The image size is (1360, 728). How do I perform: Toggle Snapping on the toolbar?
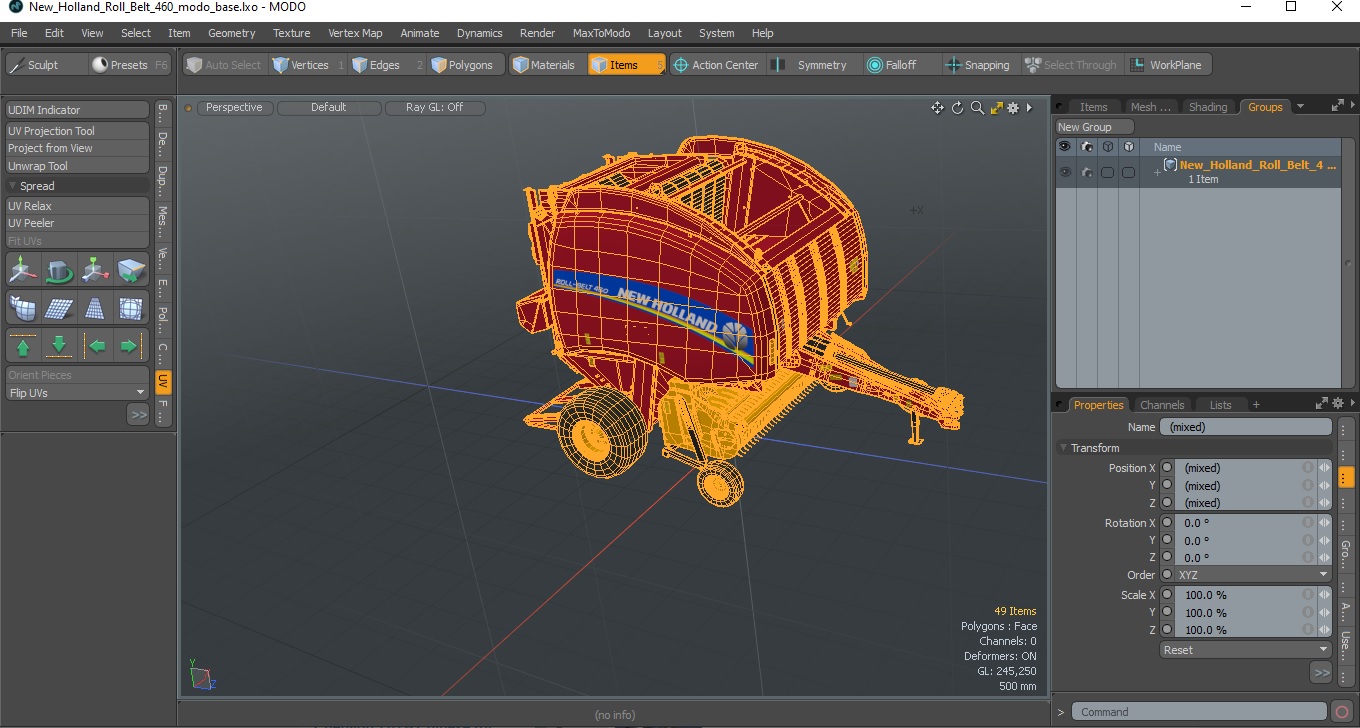click(978, 65)
